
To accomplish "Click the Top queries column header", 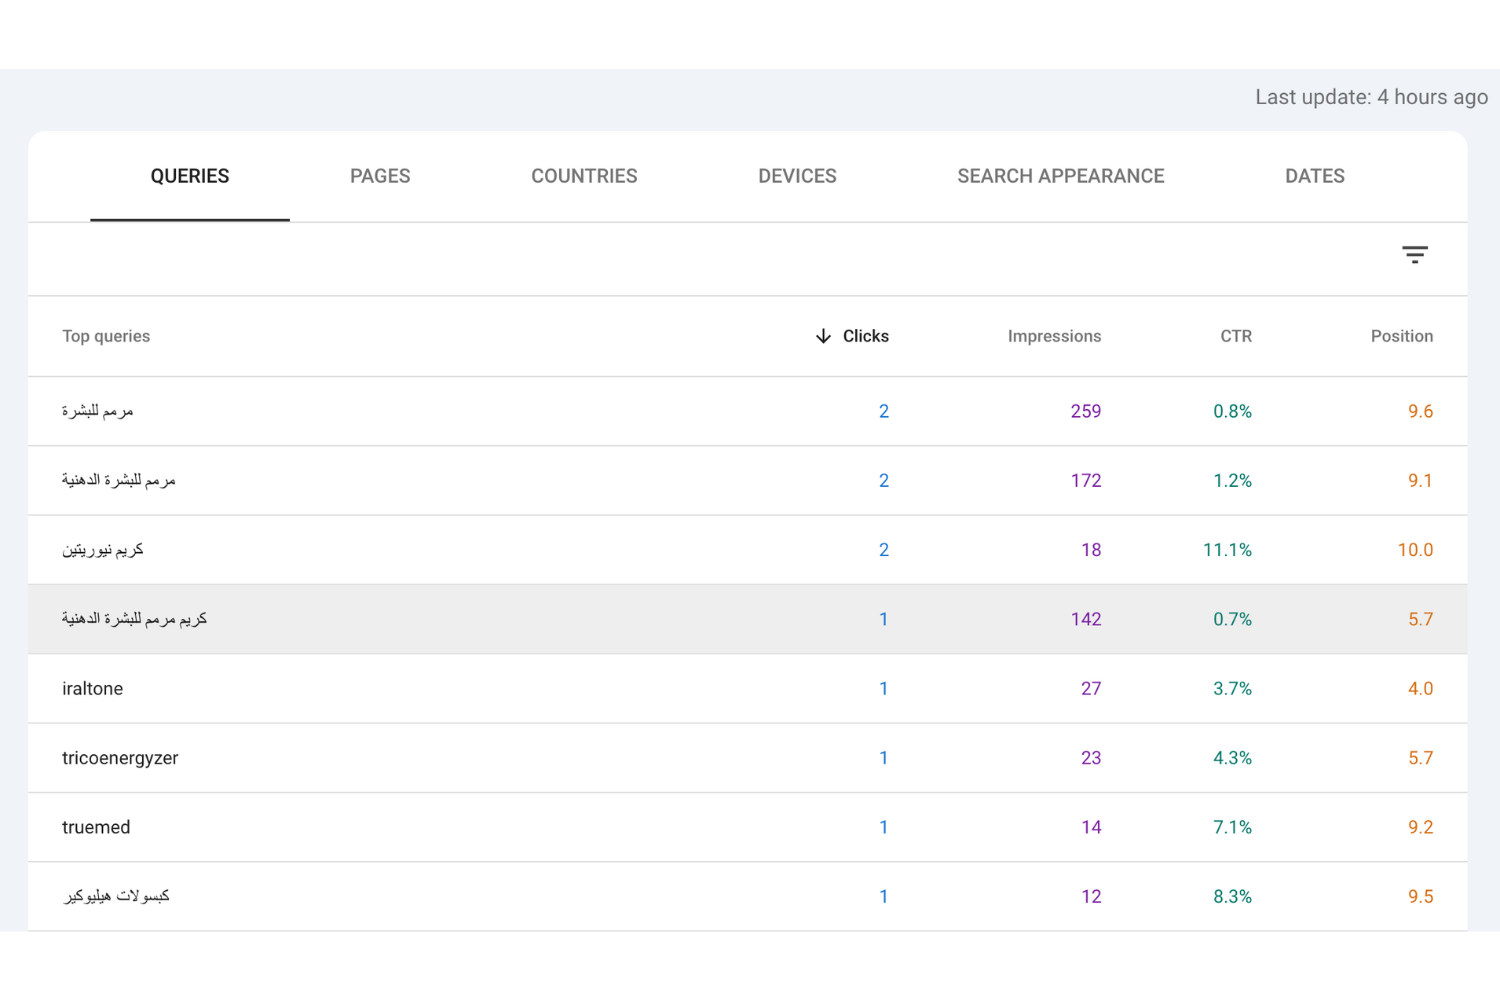I will 106,336.
